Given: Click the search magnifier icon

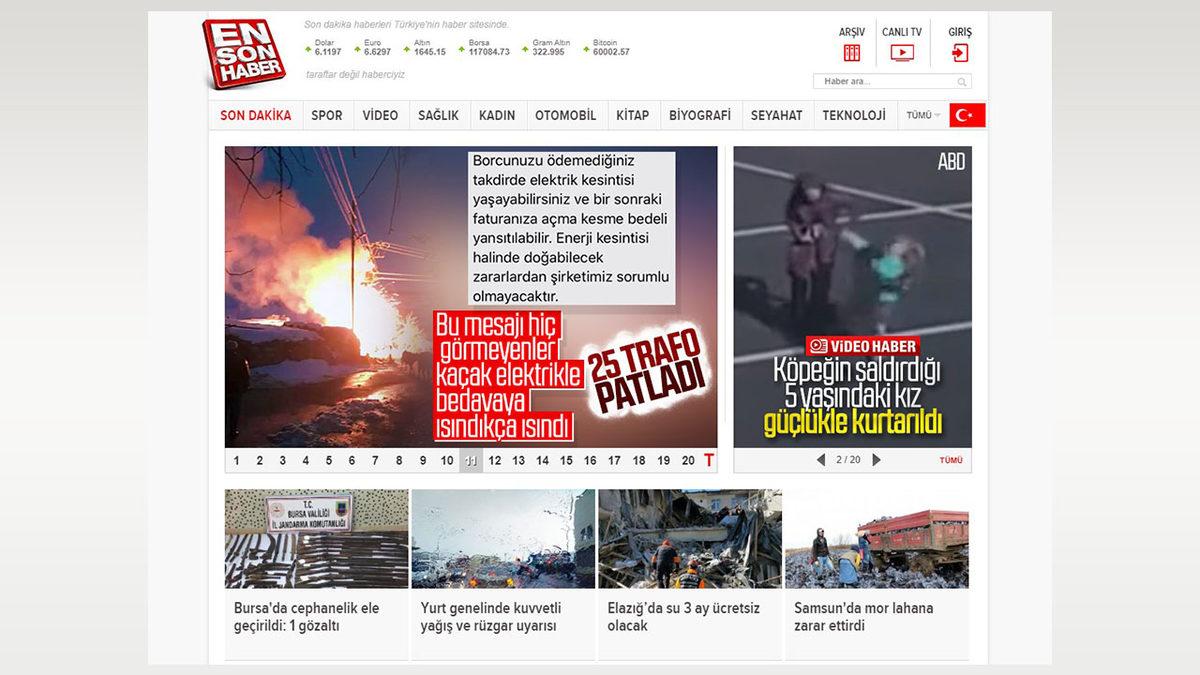Looking at the screenshot, I should pyautogui.click(x=962, y=82).
